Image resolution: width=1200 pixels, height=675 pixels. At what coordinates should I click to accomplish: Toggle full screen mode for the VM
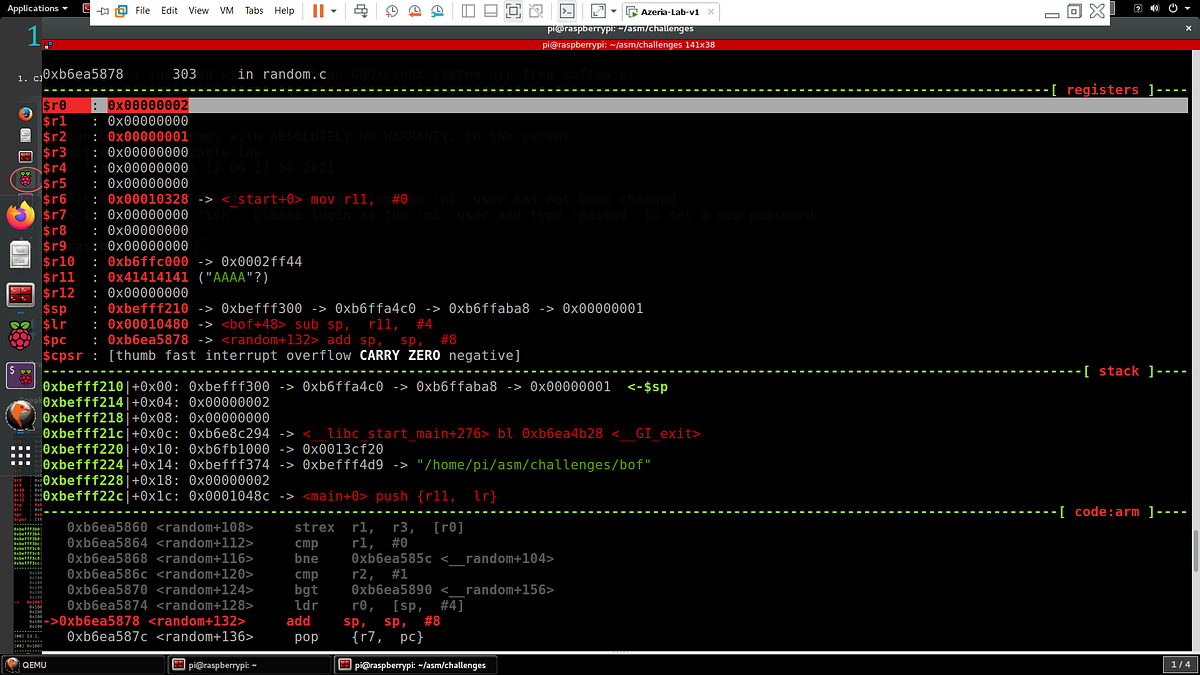(512, 10)
